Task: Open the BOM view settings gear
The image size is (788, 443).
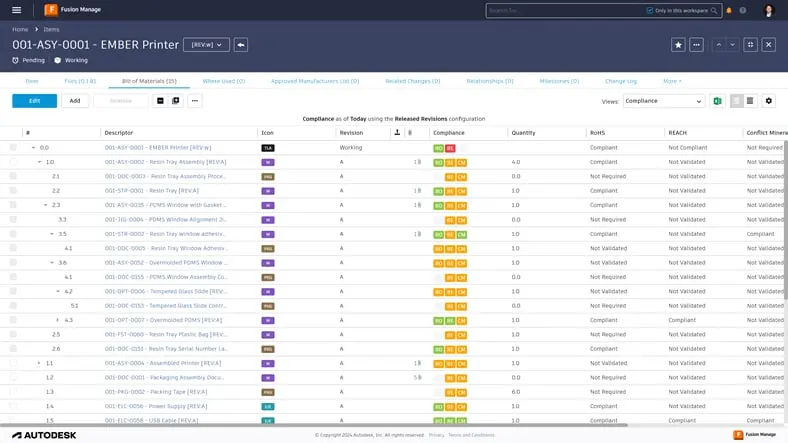Action: (768, 101)
